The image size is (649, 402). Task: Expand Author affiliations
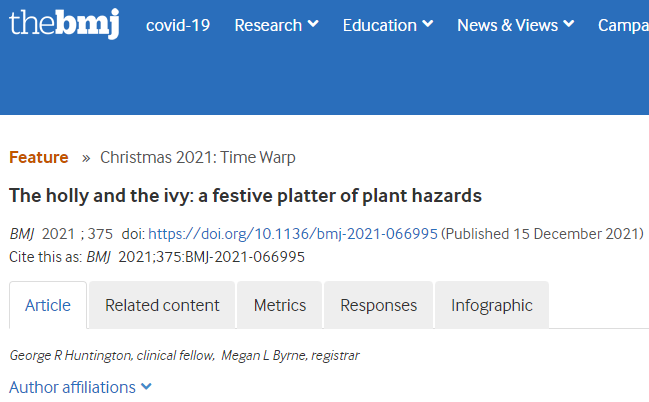(80, 388)
